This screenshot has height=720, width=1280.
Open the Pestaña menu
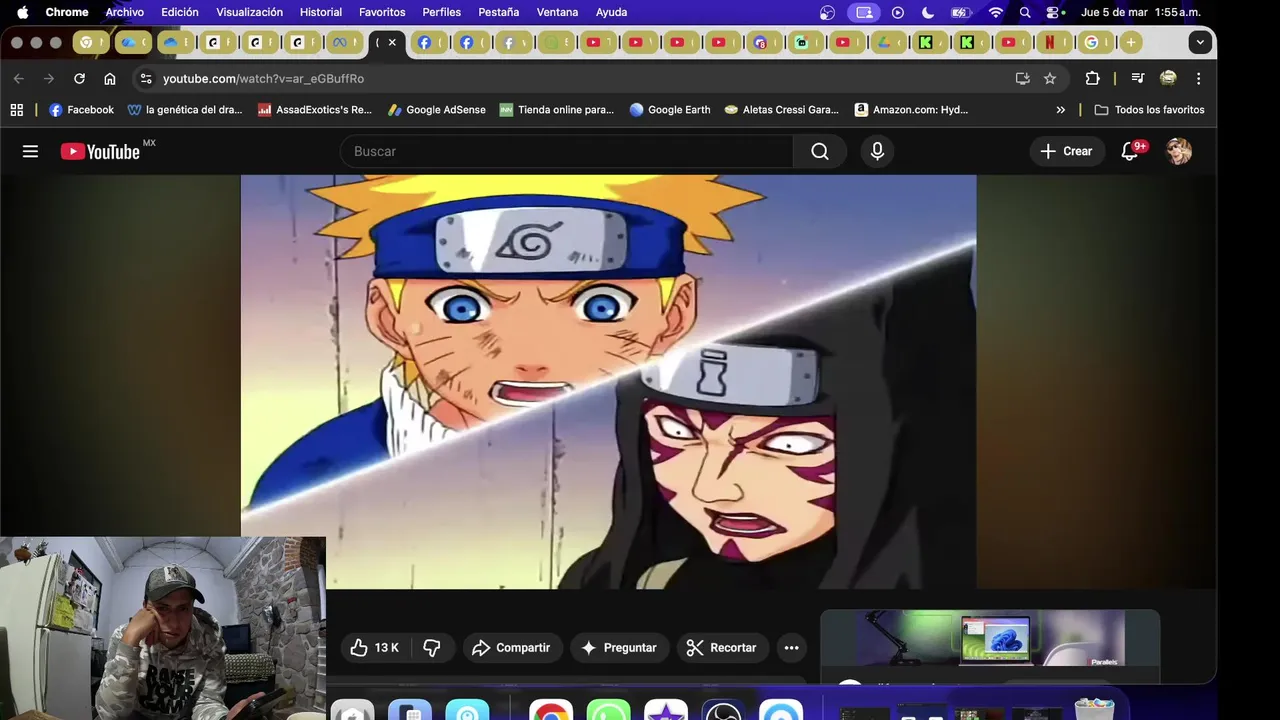pos(498,12)
